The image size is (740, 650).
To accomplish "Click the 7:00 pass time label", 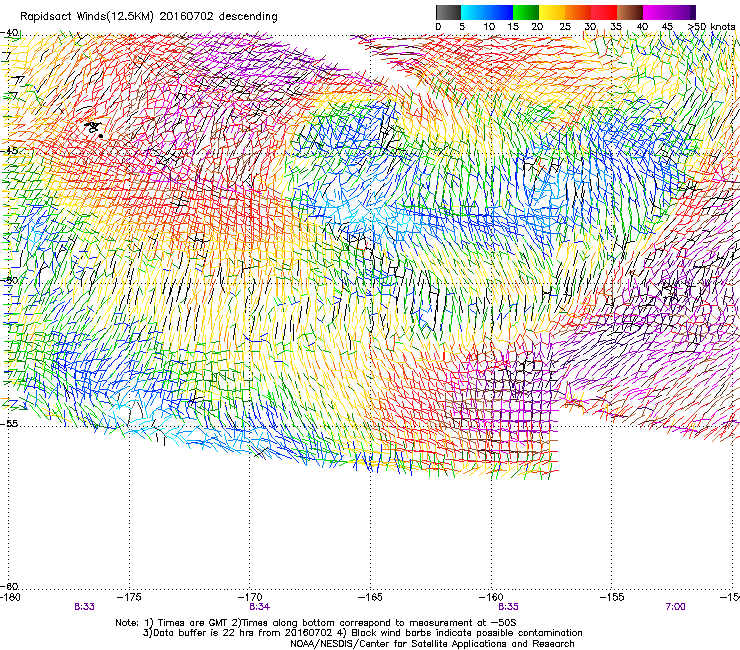I will click(675, 607).
